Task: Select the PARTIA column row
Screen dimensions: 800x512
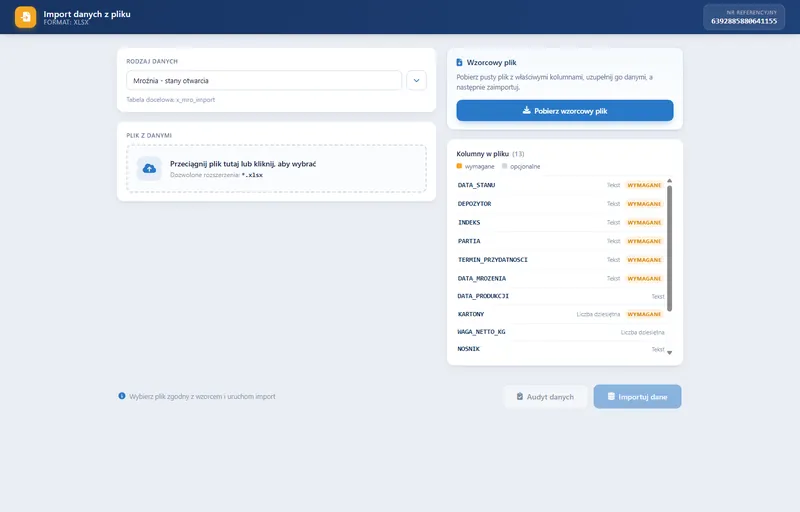Action: [561, 241]
